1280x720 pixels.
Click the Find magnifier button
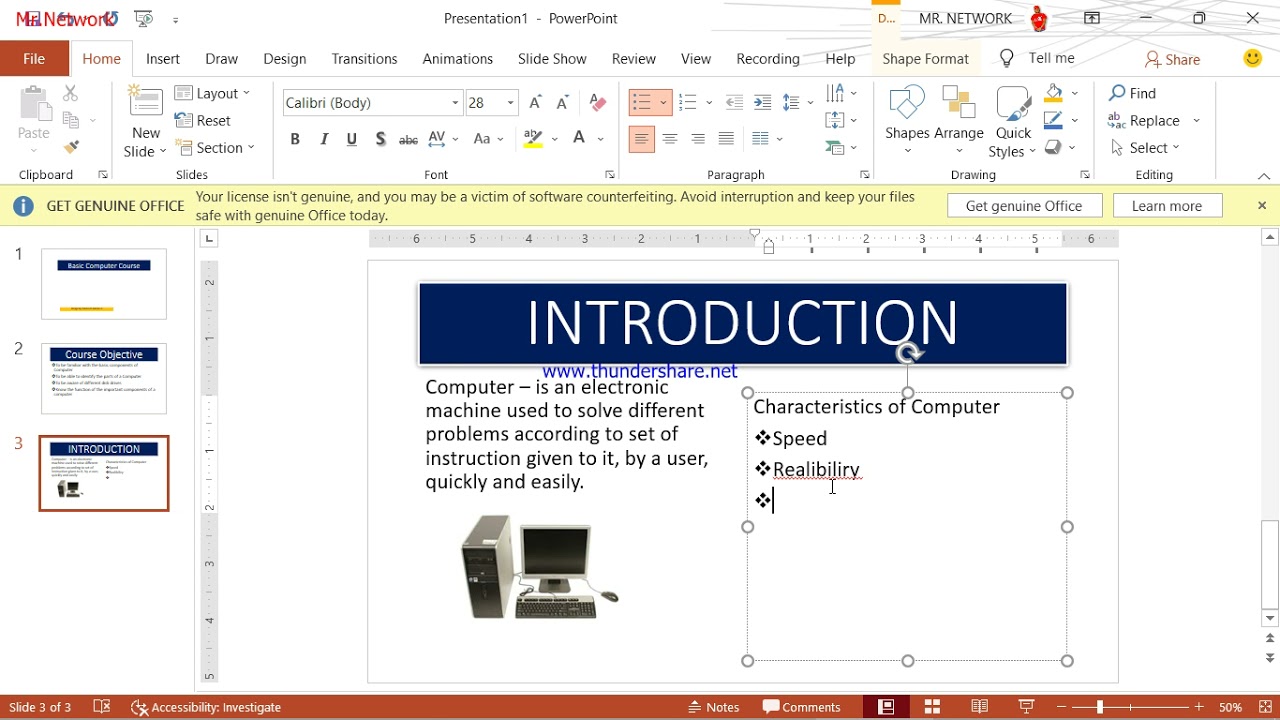point(1132,93)
